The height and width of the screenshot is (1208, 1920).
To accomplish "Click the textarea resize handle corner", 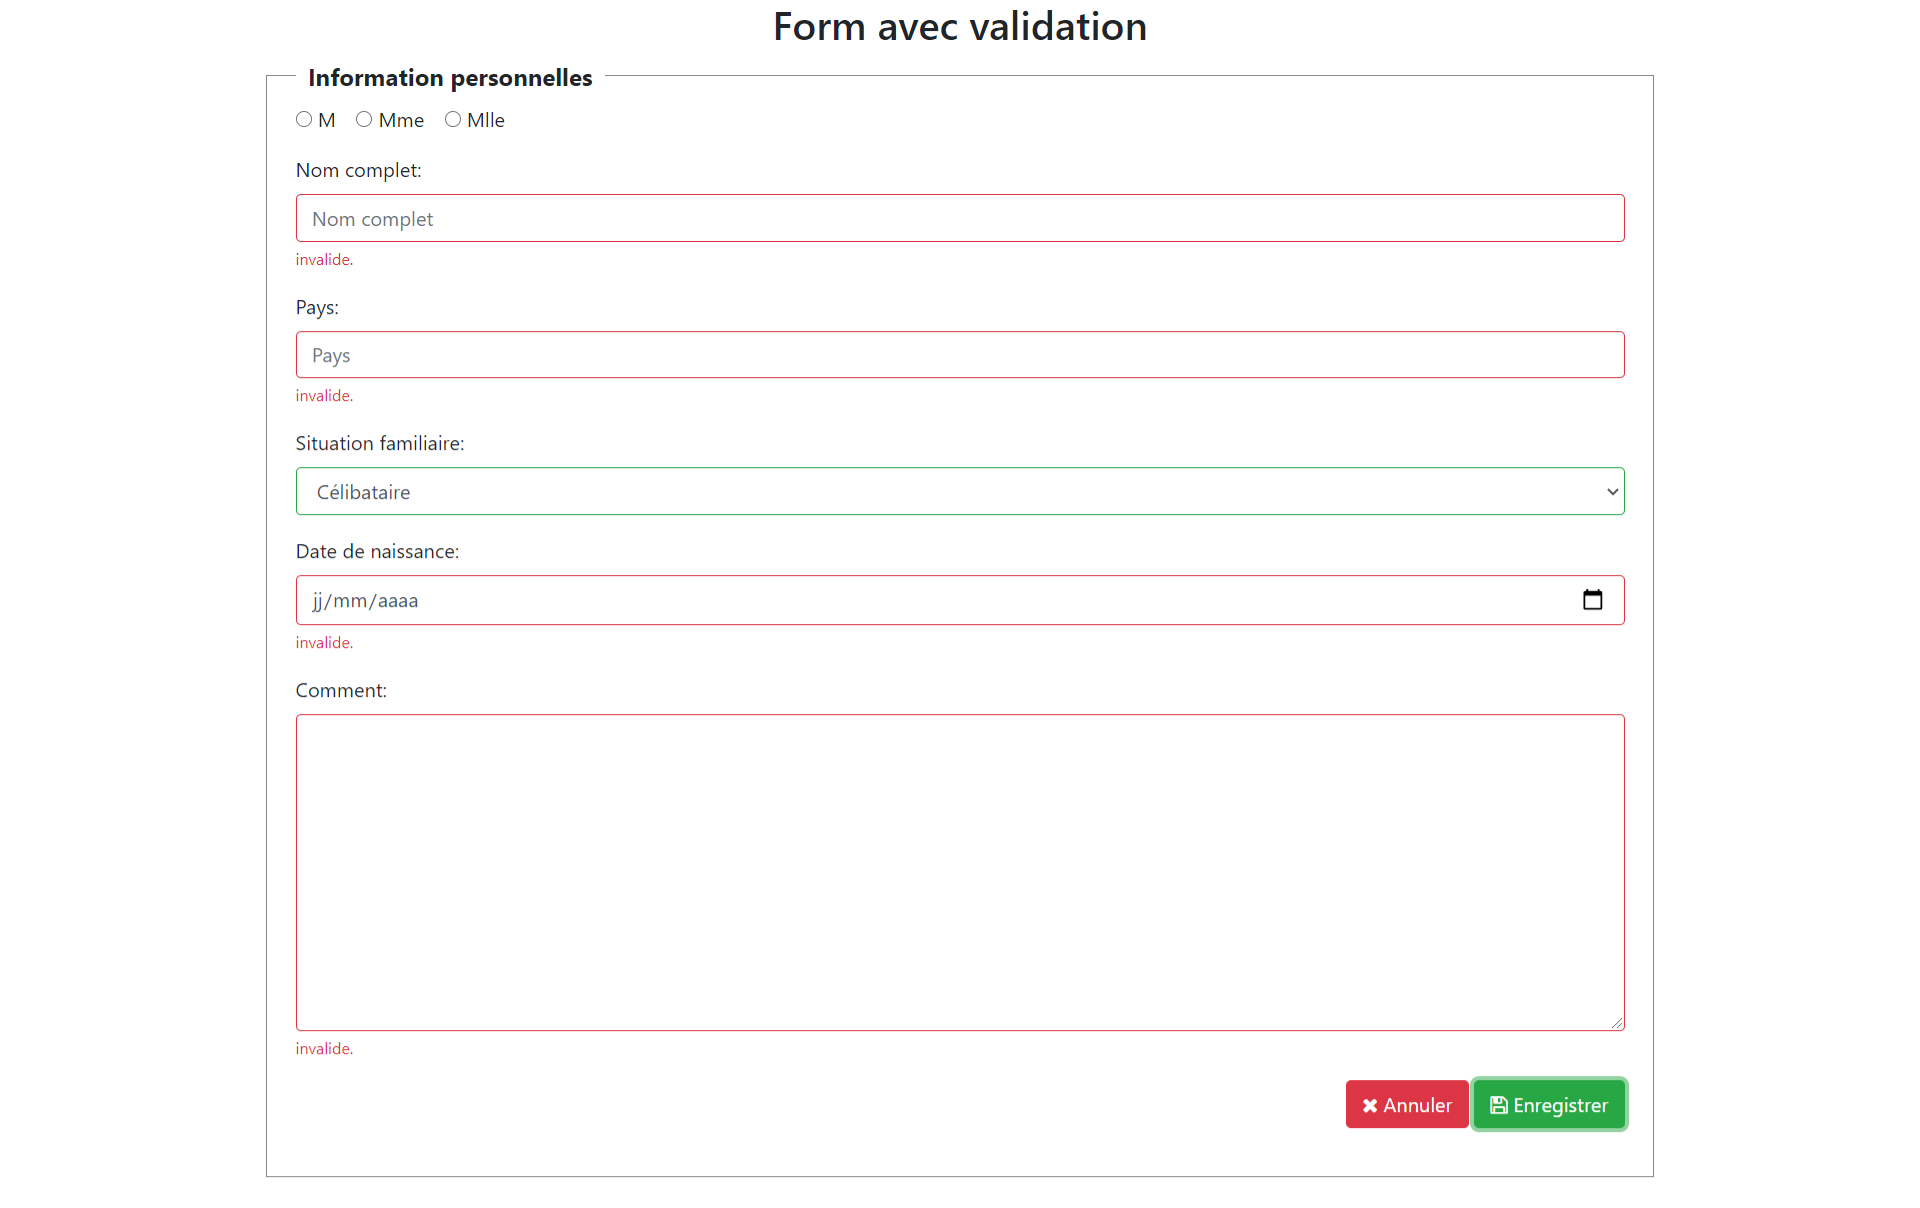I will pos(1616,1022).
